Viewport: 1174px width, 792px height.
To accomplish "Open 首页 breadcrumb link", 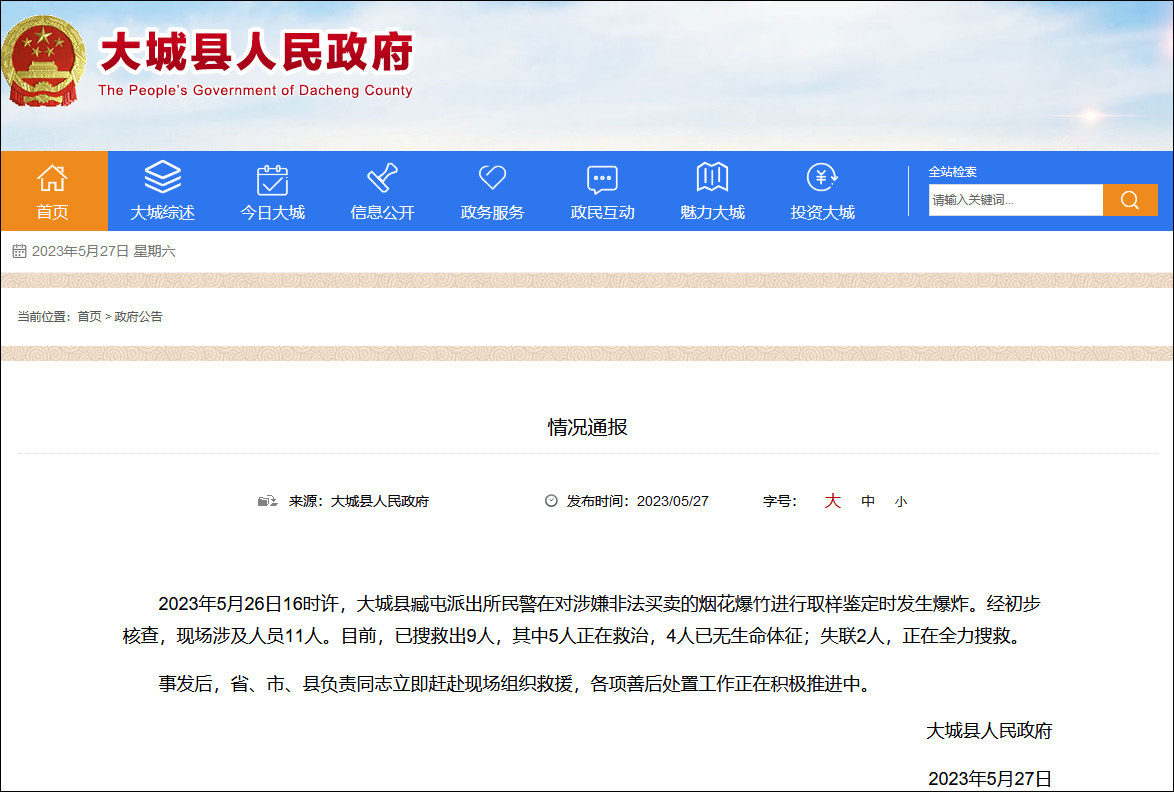I will pyautogui.click(x=89, y=317).
